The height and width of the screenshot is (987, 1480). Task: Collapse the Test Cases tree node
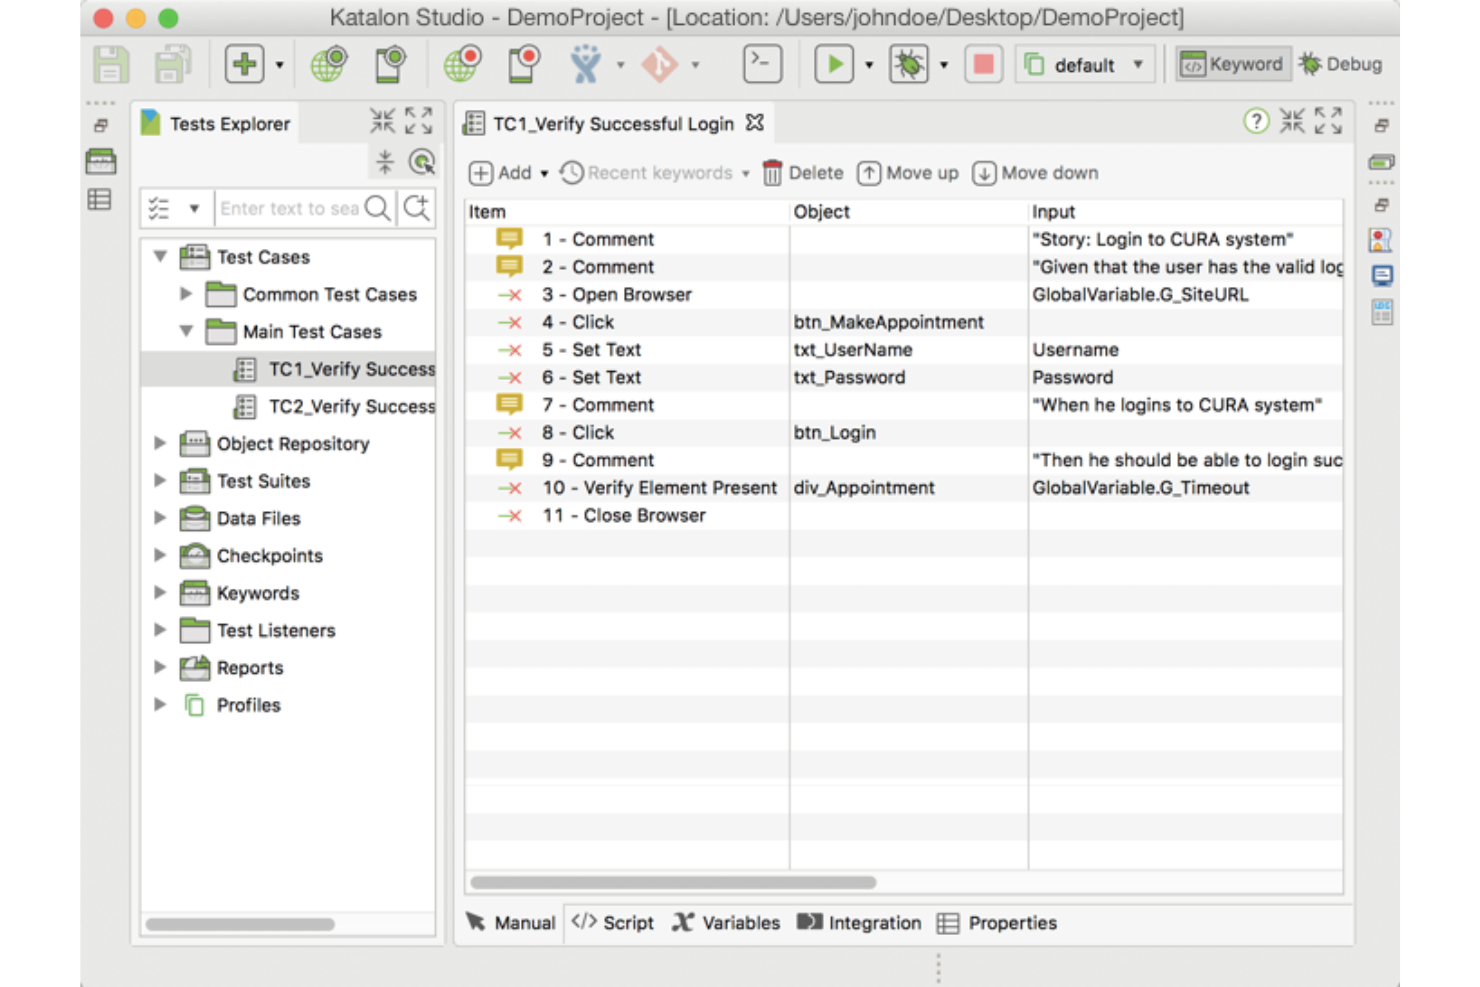coord(160,257)
